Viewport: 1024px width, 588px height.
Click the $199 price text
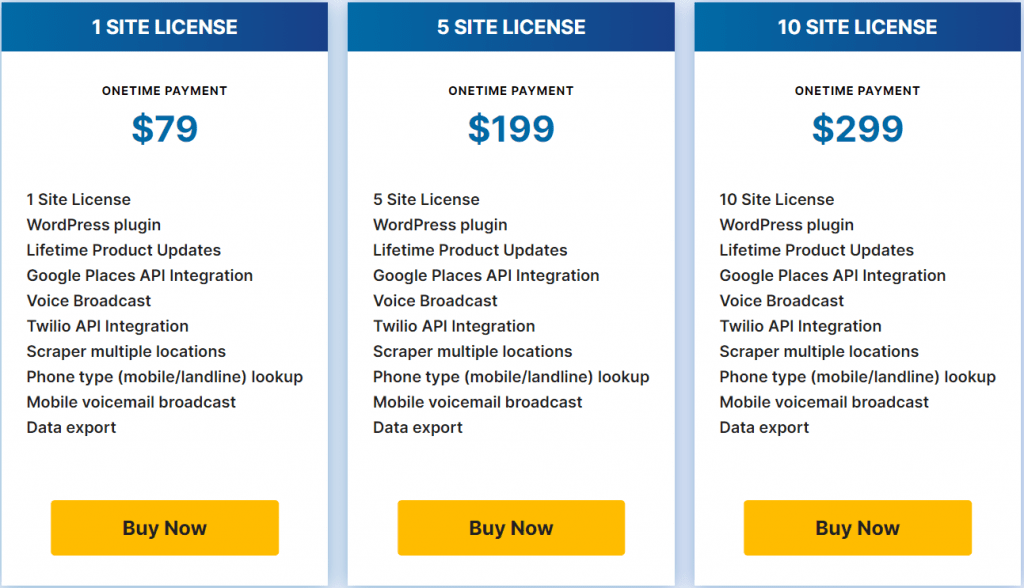[511, 128]
